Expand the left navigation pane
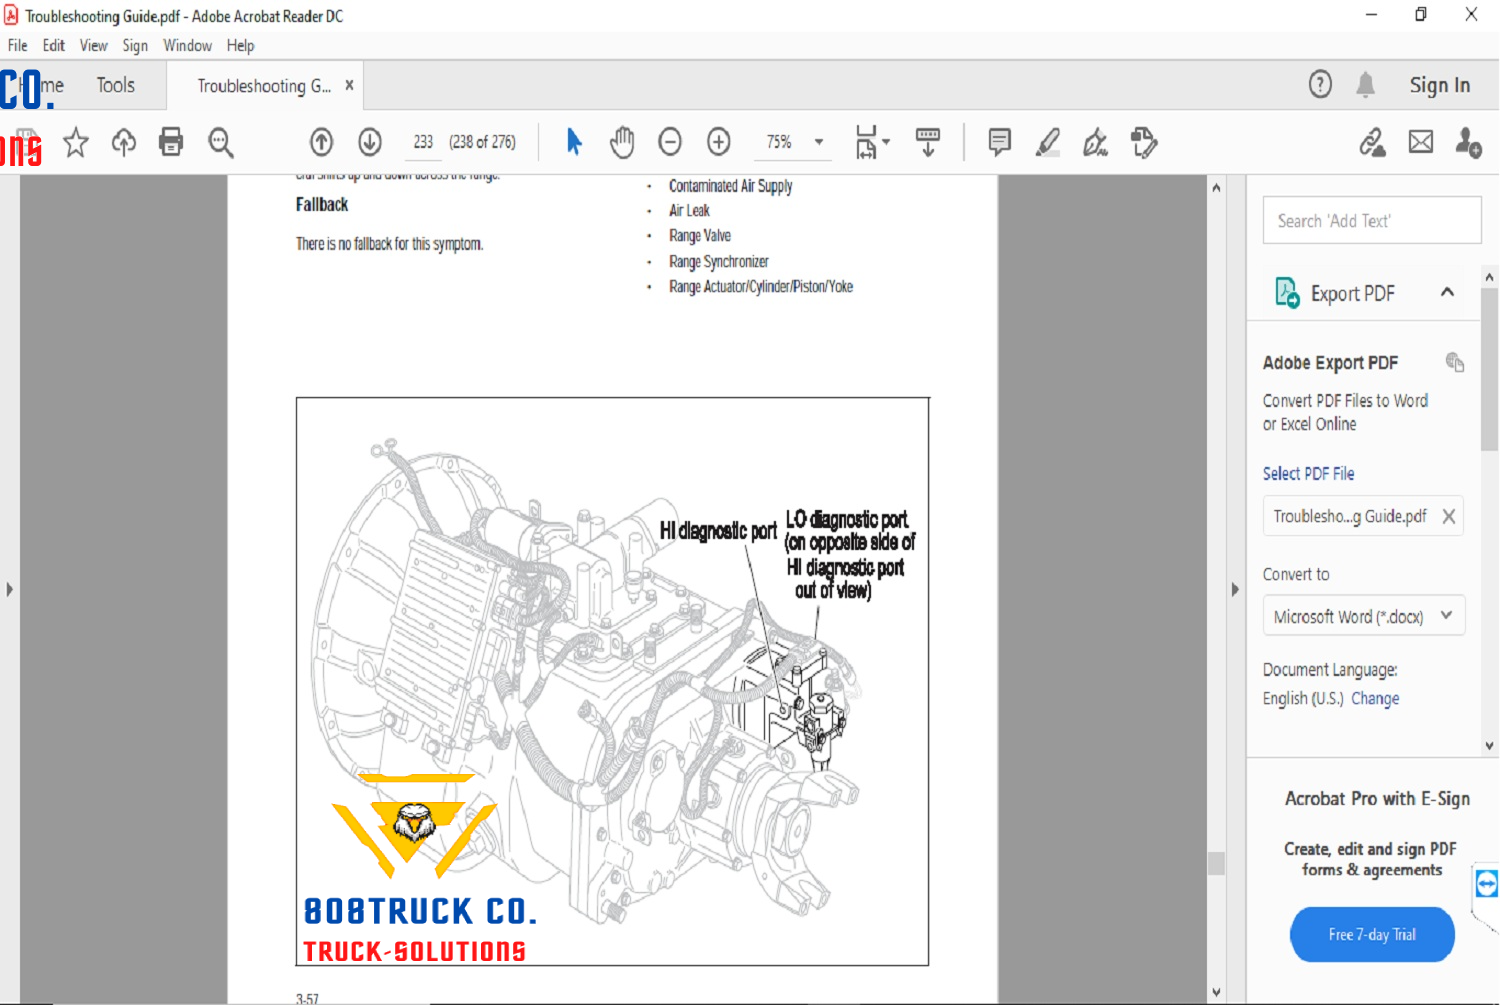The image size is (1500, 1005). click(x=10, y=589)
